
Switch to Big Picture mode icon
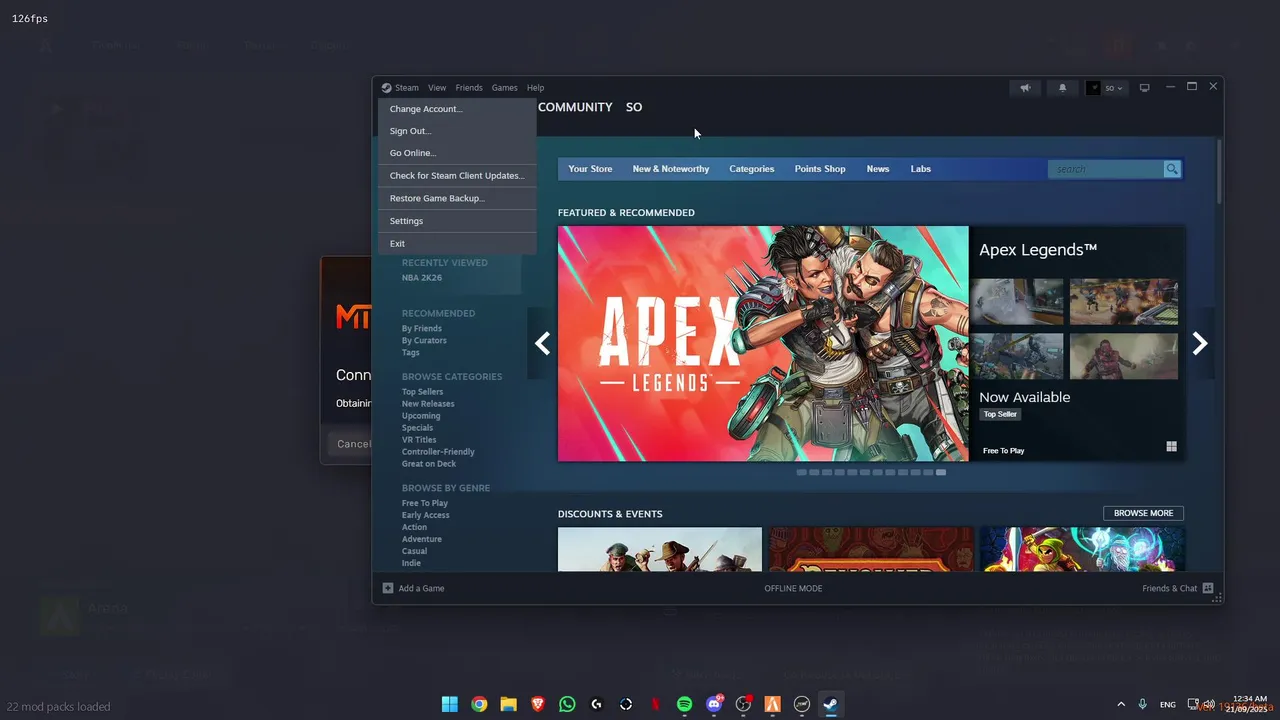click(1145, 88)
